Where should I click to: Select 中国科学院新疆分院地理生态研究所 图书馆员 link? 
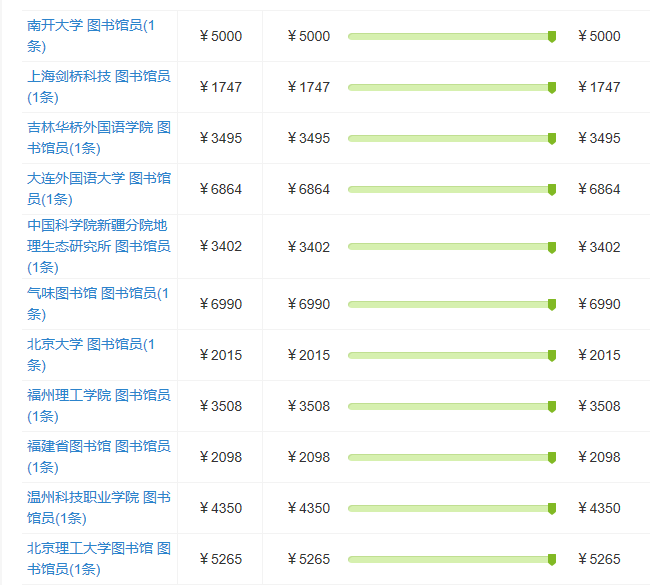(99, 246)
